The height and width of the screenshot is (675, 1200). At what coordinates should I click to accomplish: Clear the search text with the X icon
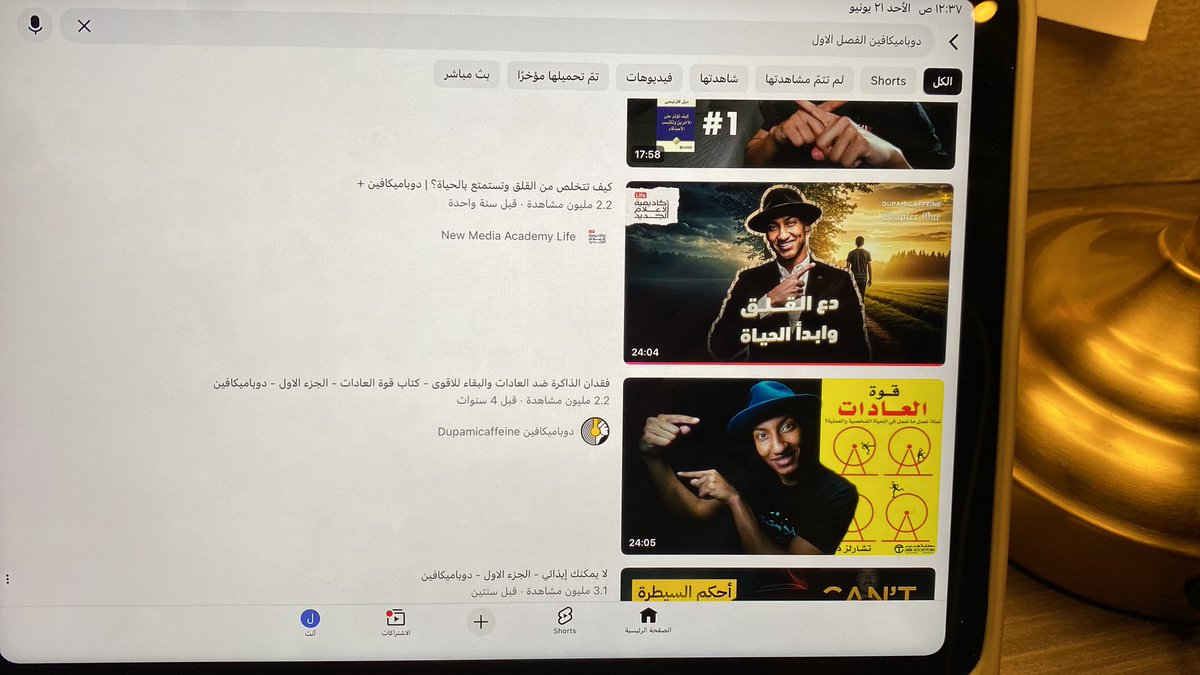coord(84,26)
